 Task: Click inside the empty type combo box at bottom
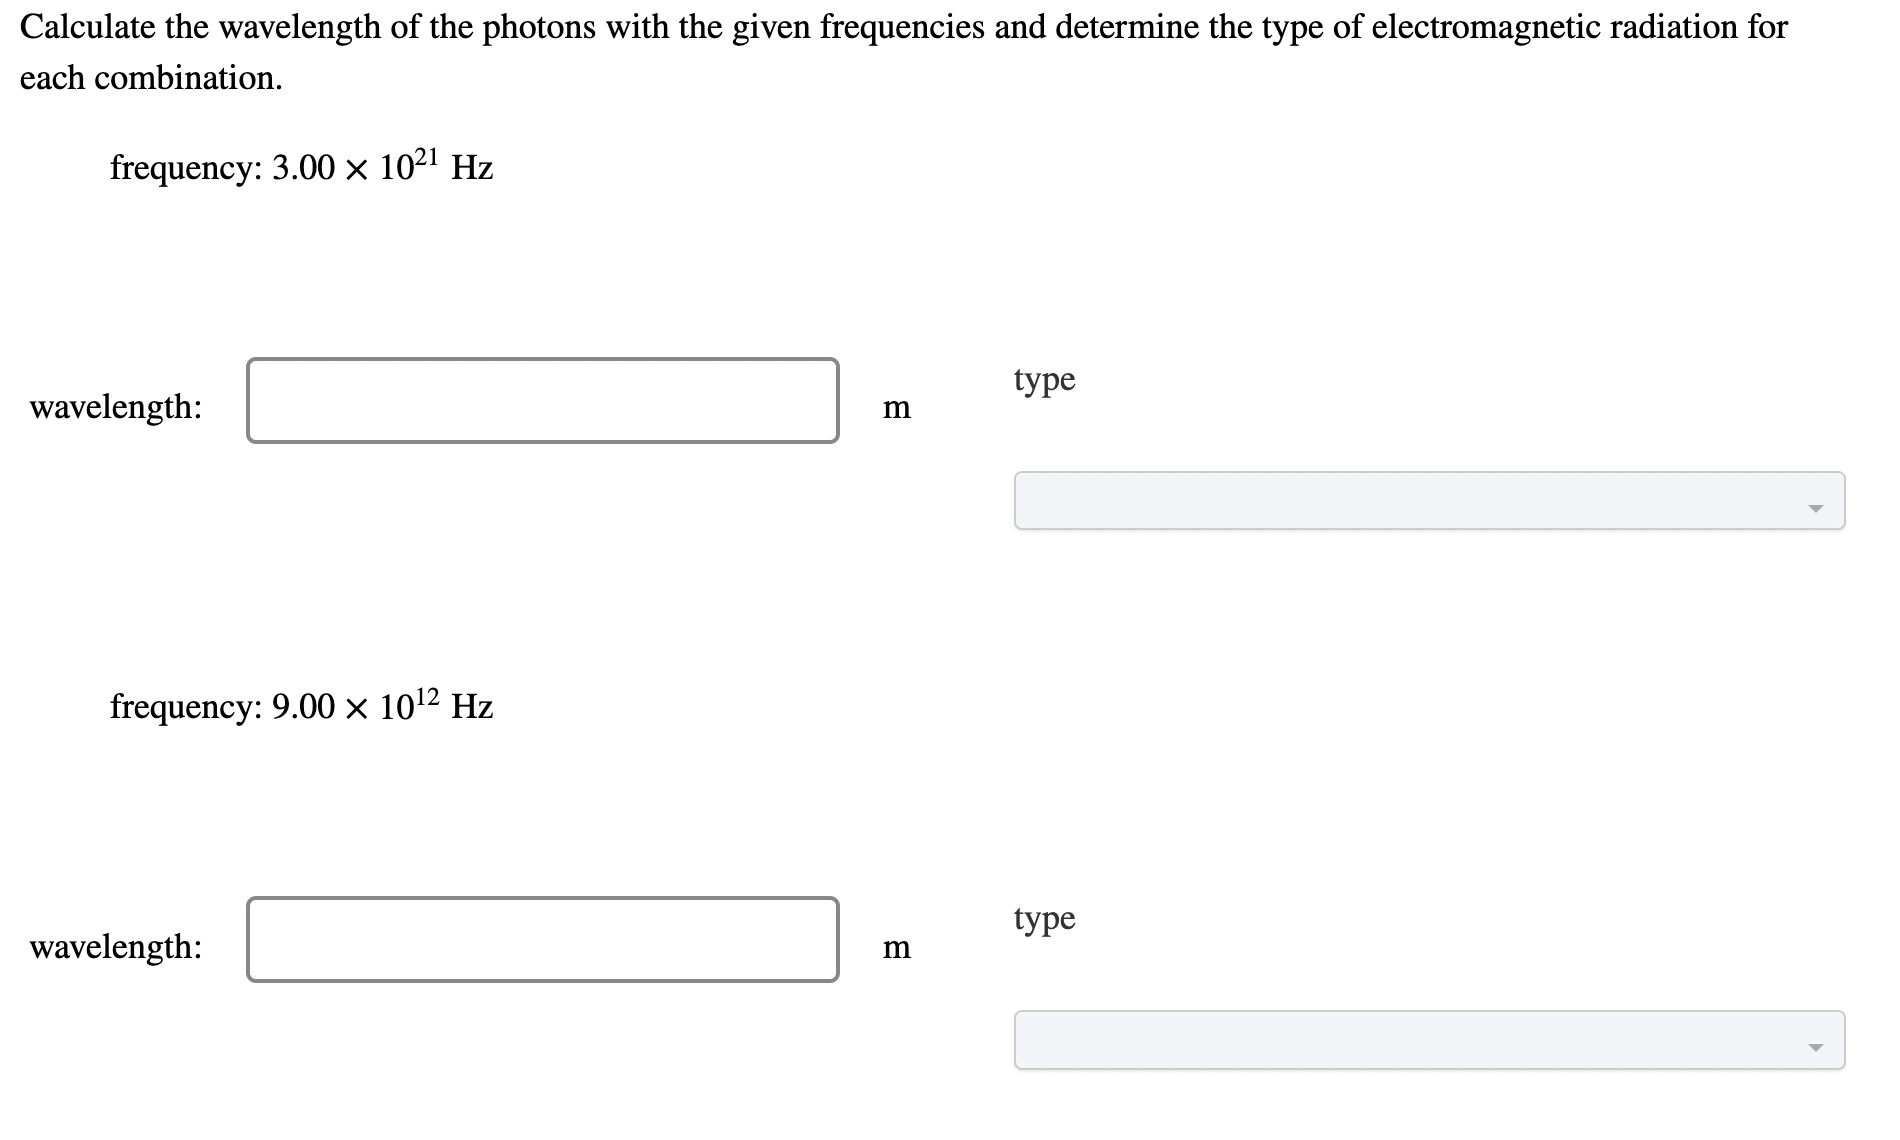(x=1300, y=1040)
